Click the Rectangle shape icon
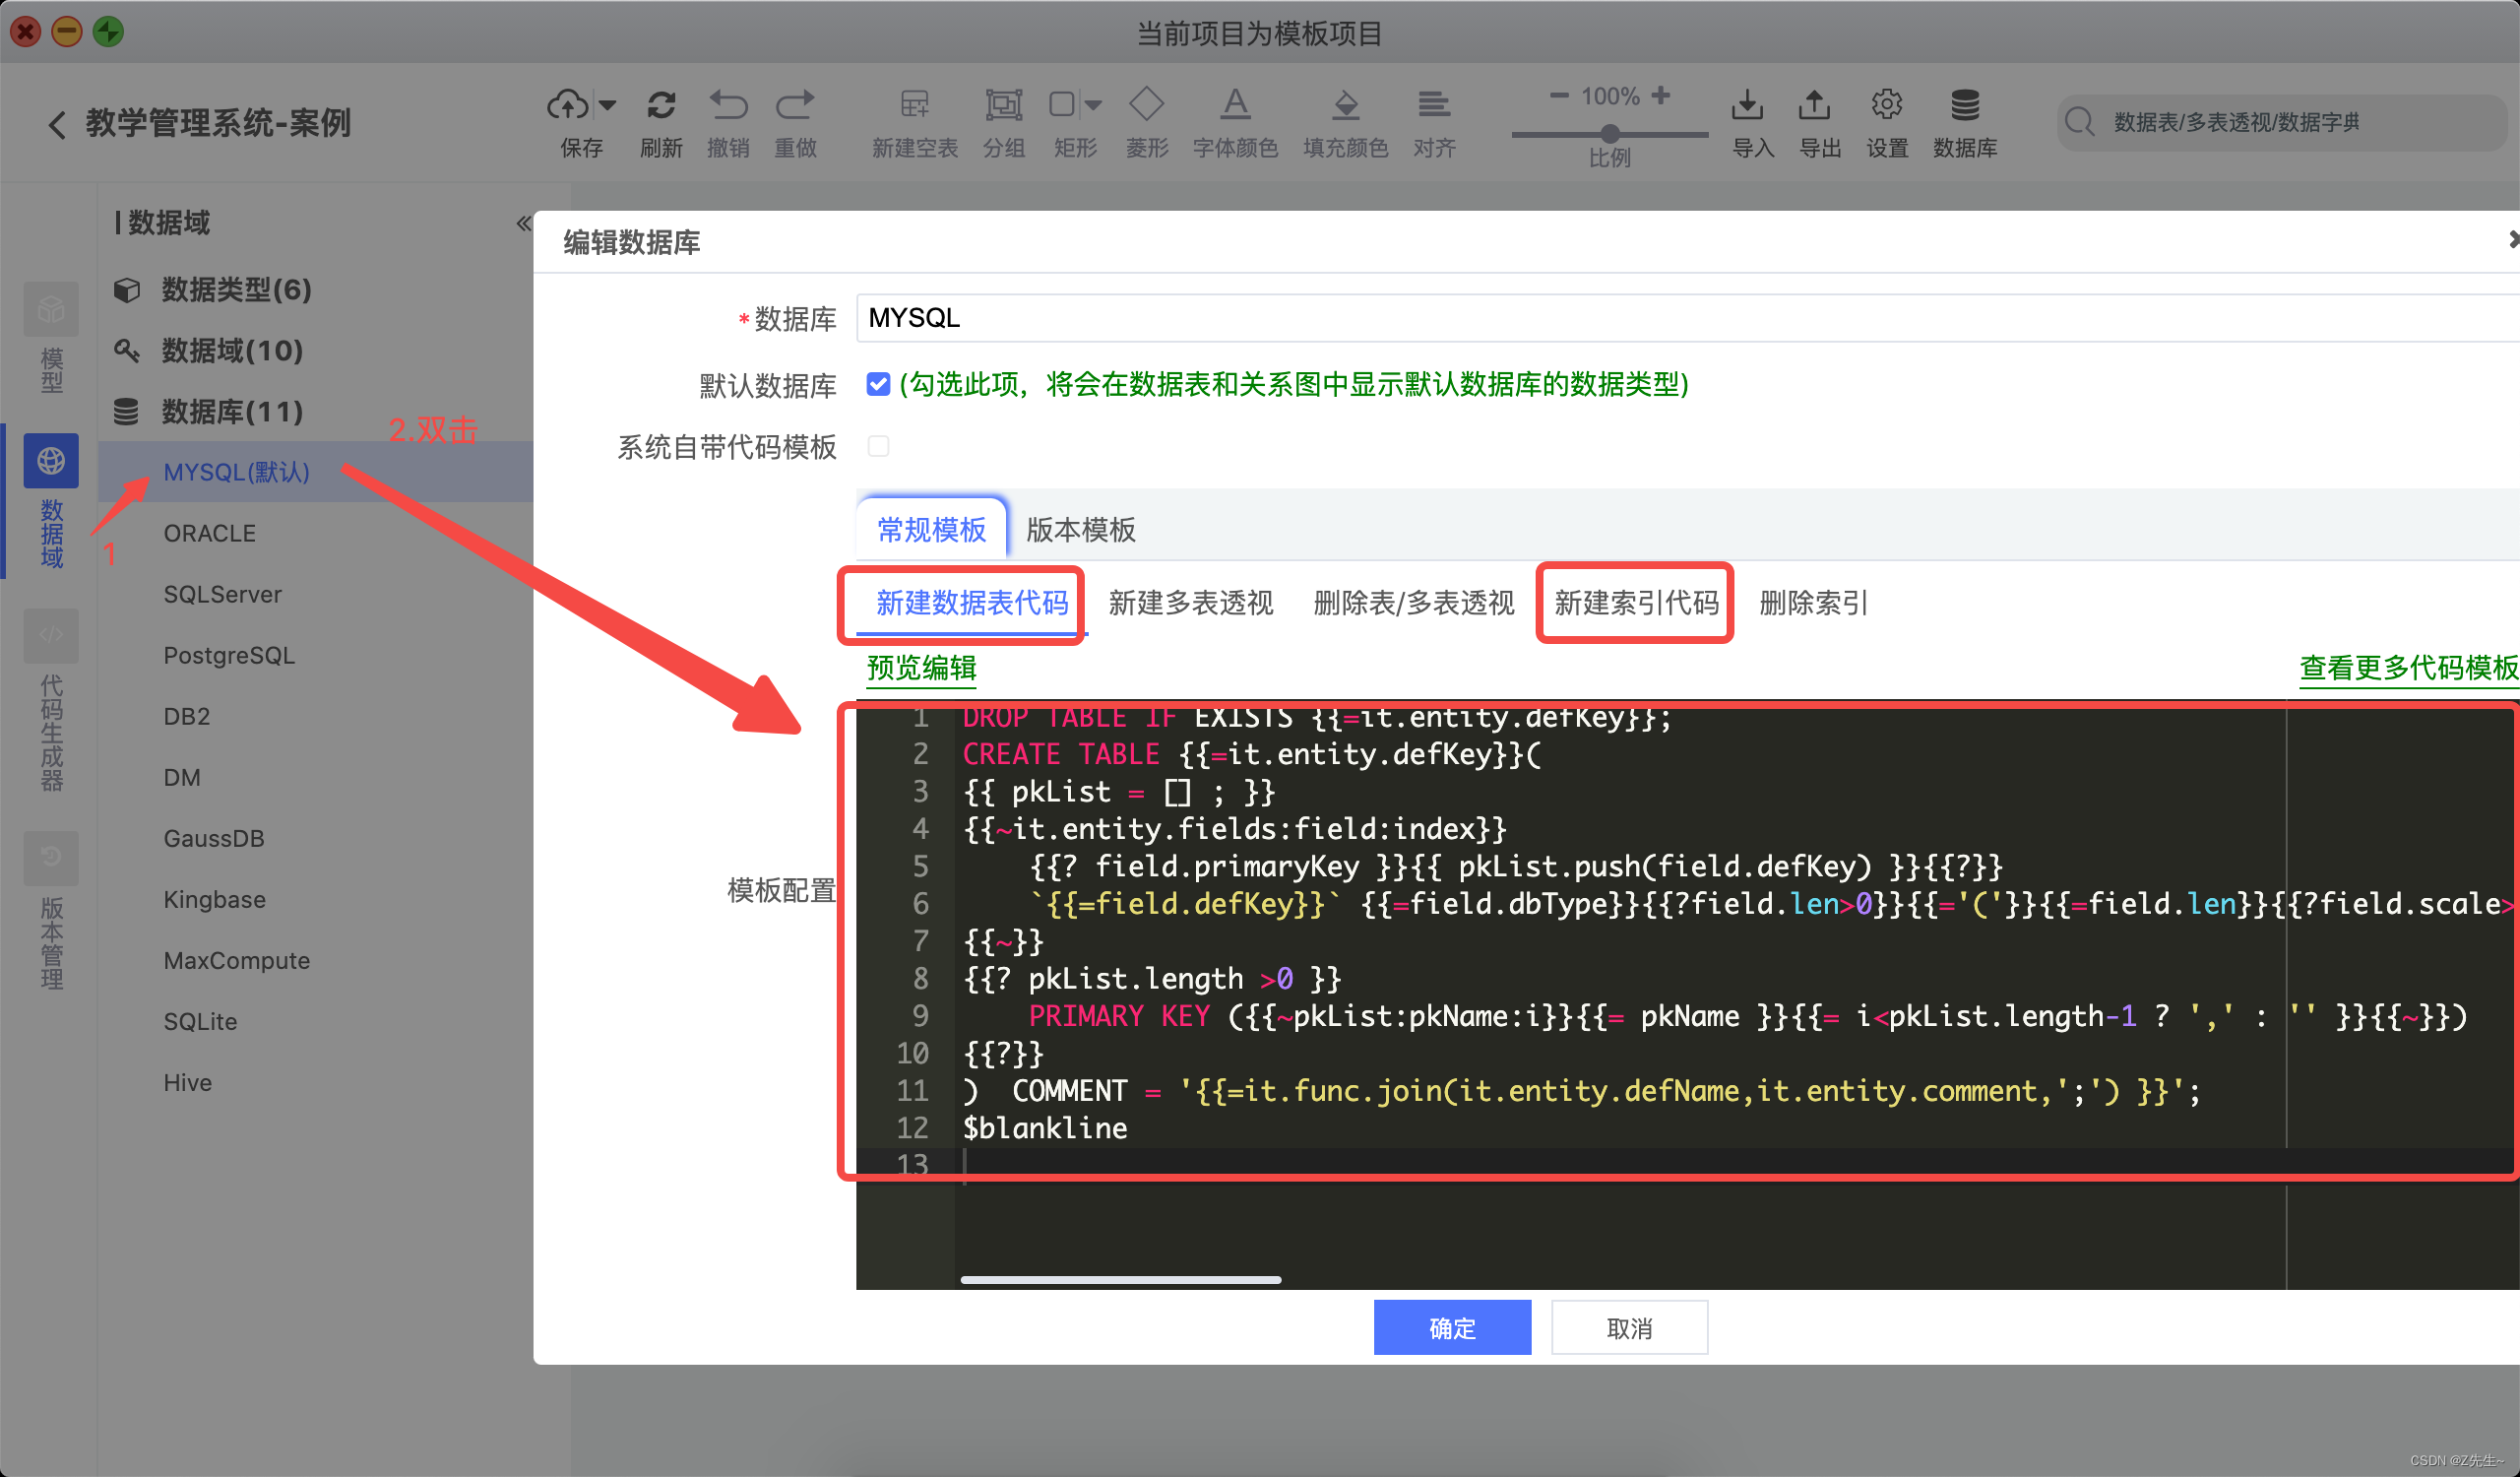2520x1477 pixels. (1062, 104)
